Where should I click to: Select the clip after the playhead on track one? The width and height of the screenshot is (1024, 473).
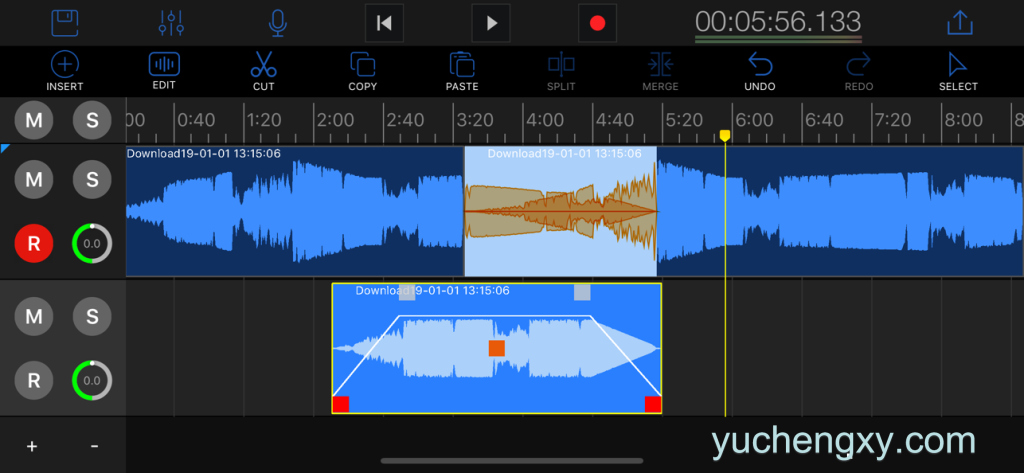point(840,211)
